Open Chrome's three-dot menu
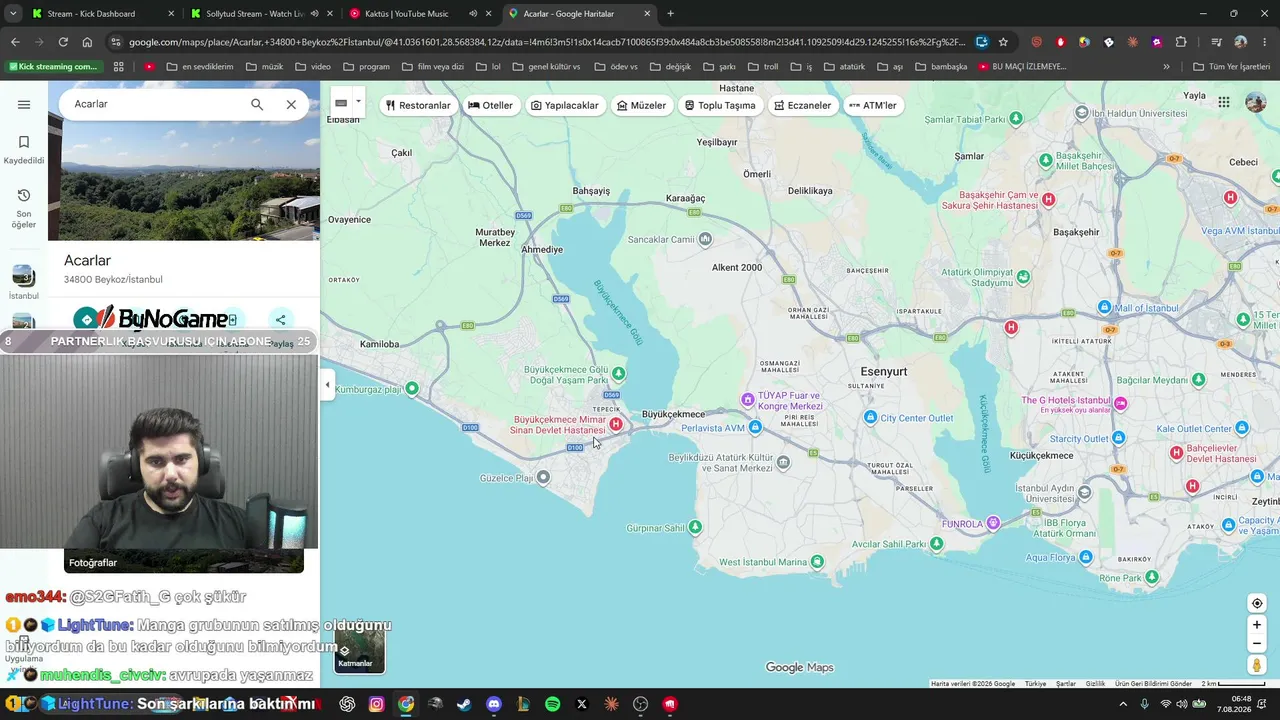 (1265, 42)
